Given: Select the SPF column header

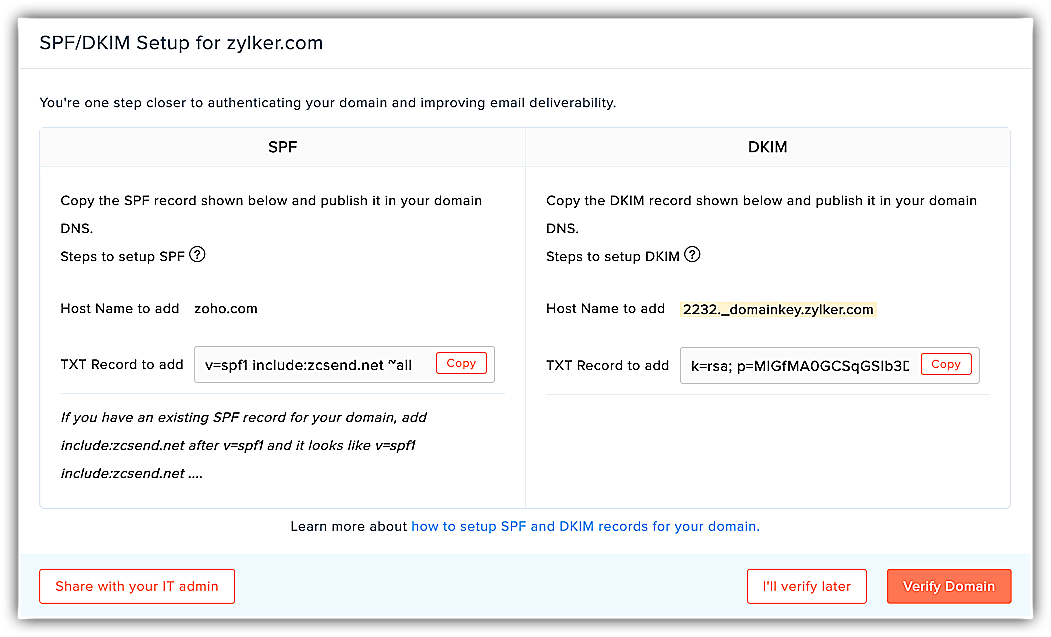Looking at the screenshot, I should pos(282,147).
